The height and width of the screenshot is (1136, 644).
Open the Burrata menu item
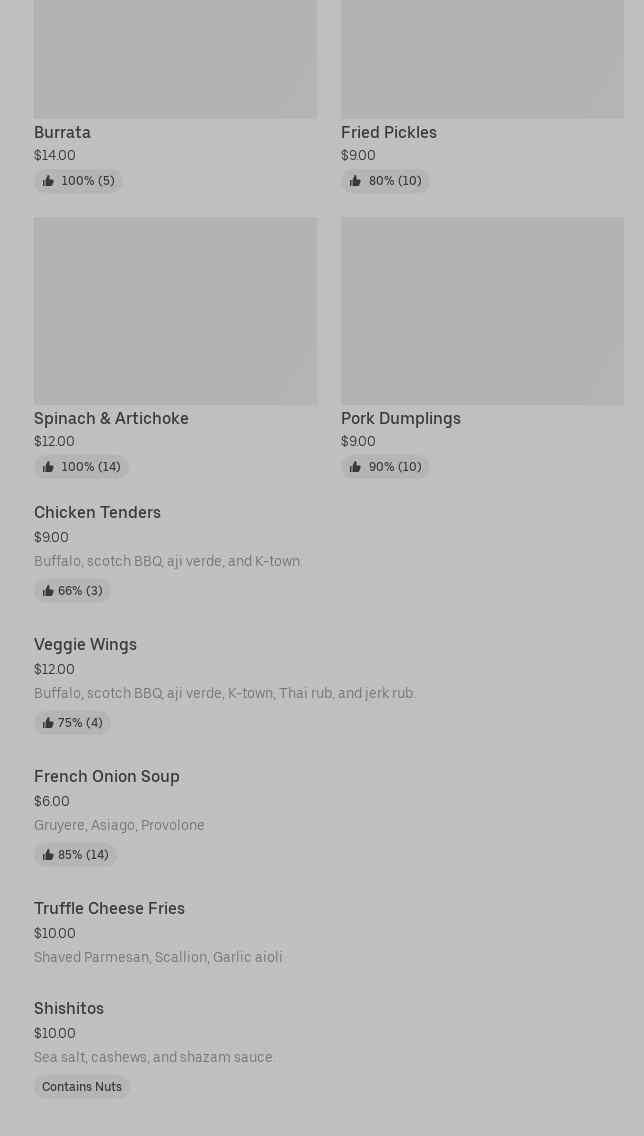tap(62, 132)
